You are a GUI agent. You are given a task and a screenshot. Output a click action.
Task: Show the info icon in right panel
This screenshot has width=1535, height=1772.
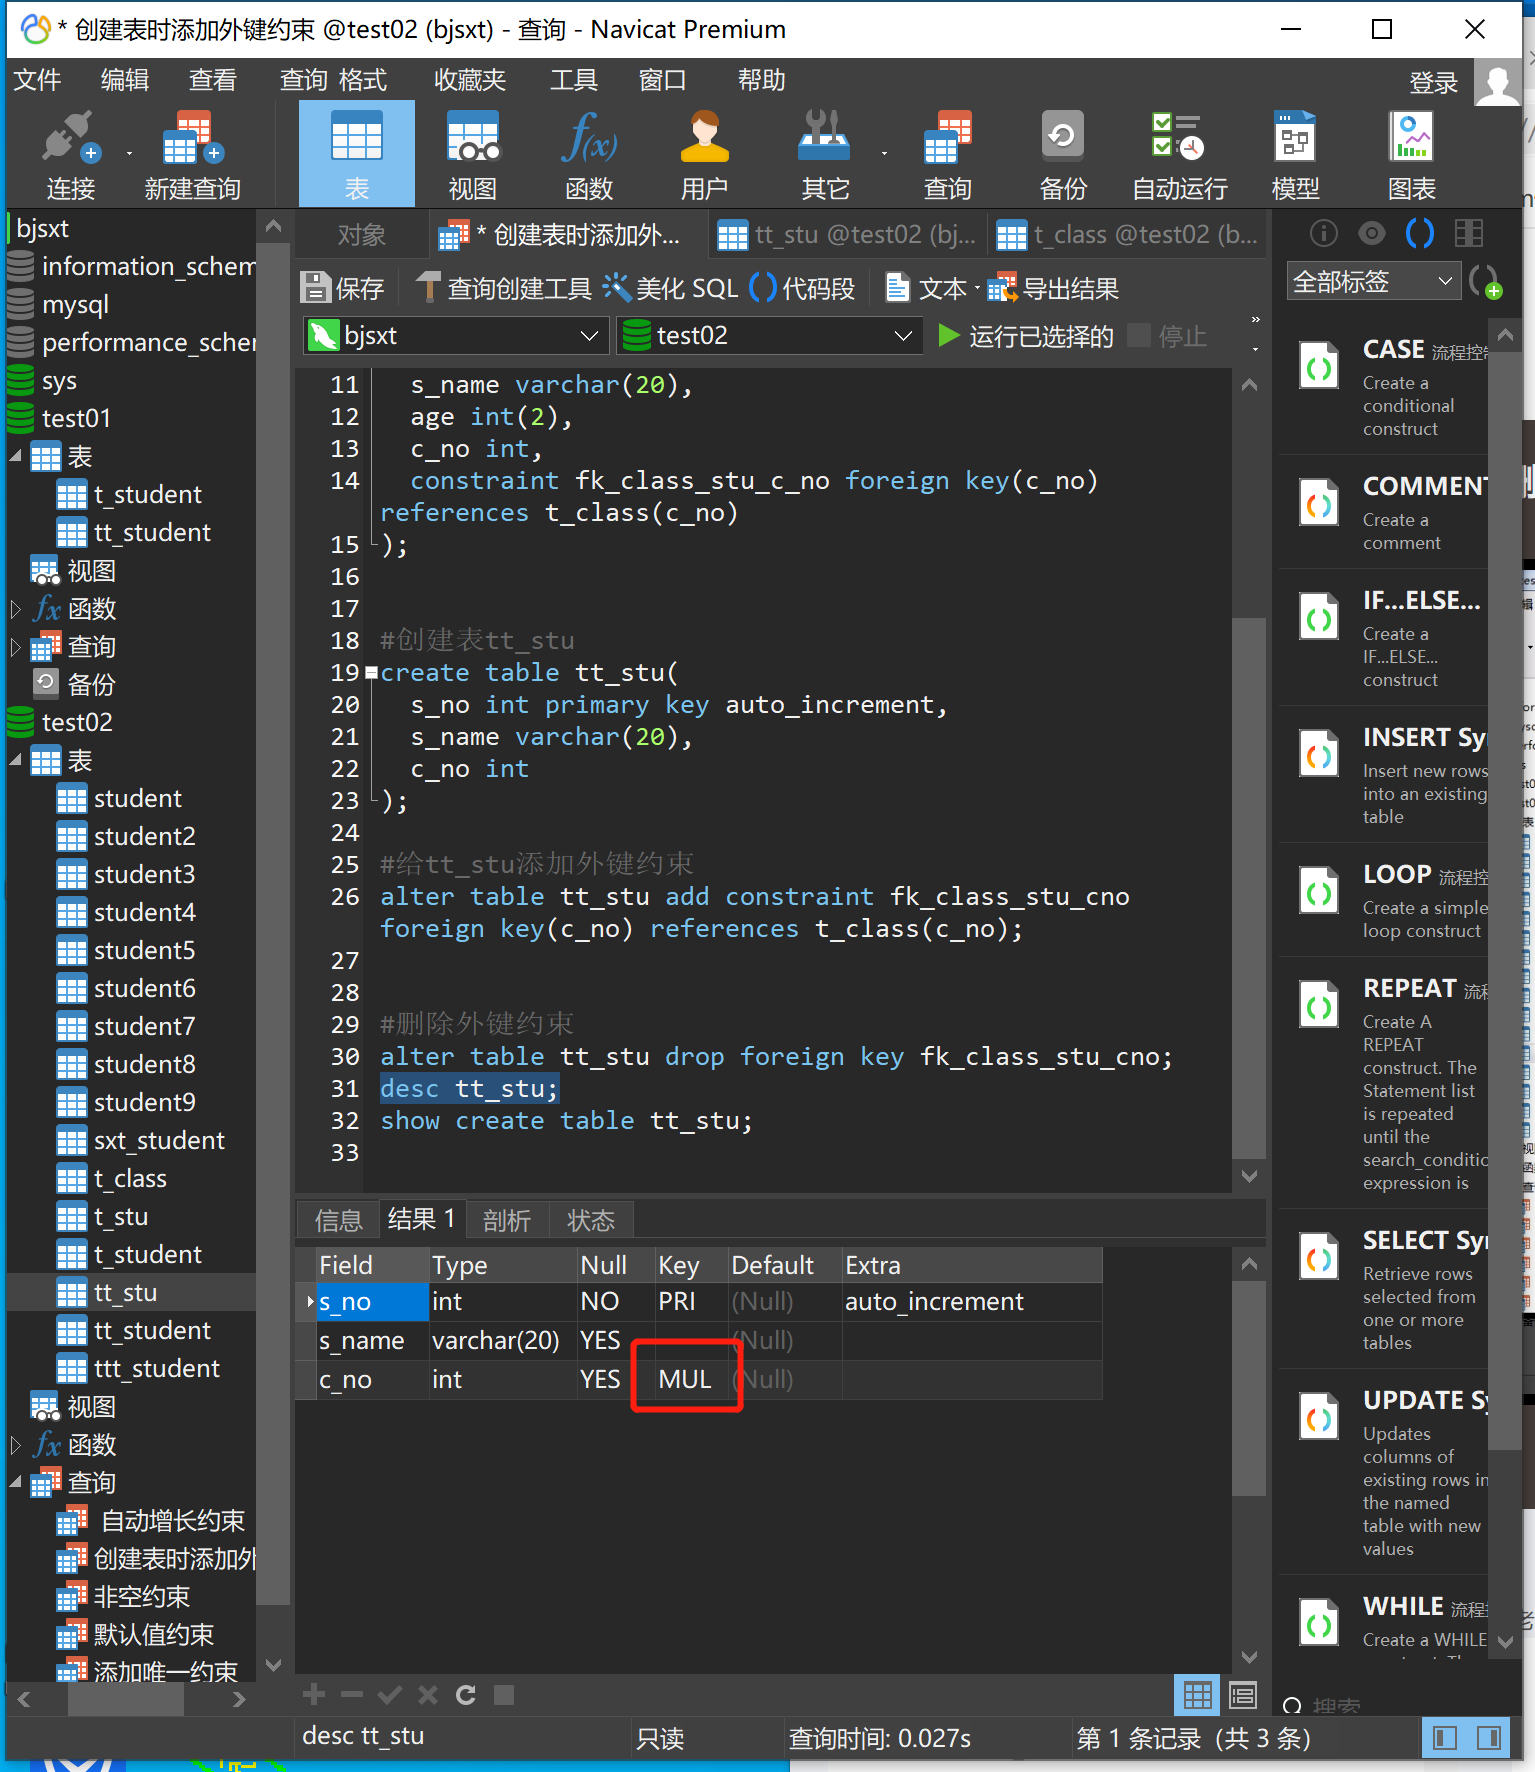pyautogui.click(x=1323, y=233)
